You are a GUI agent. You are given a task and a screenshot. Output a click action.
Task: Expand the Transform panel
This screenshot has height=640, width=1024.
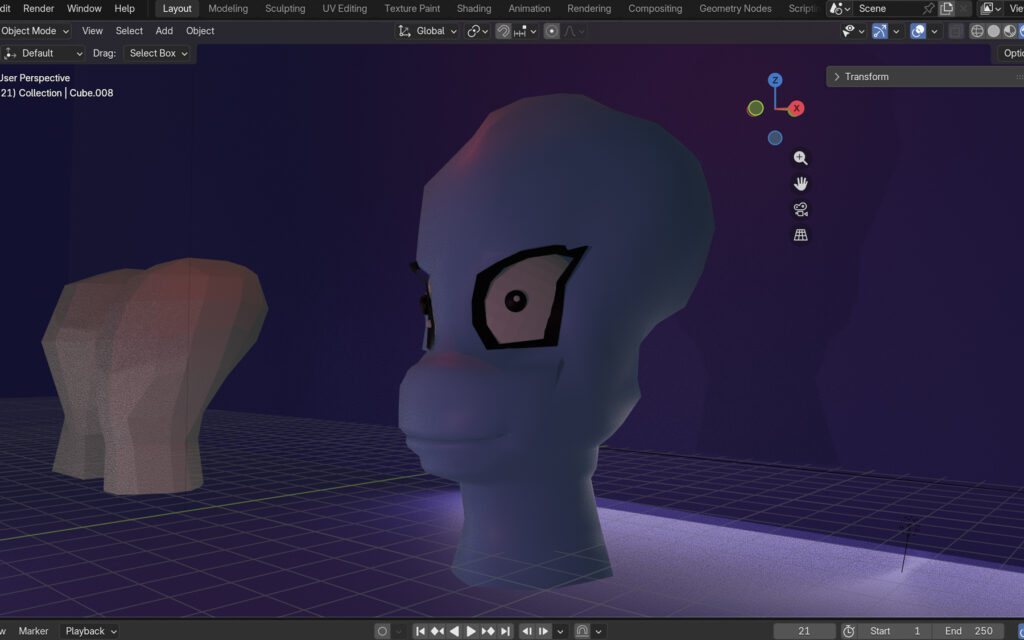pos(866,77)
